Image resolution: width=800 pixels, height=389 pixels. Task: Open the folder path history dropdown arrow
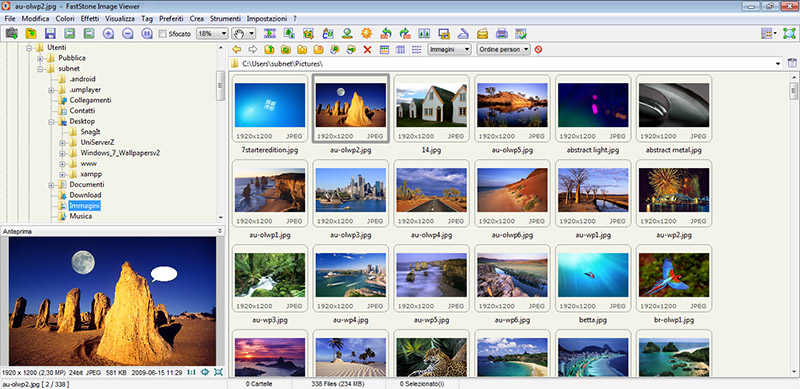(x=778, y=64)
